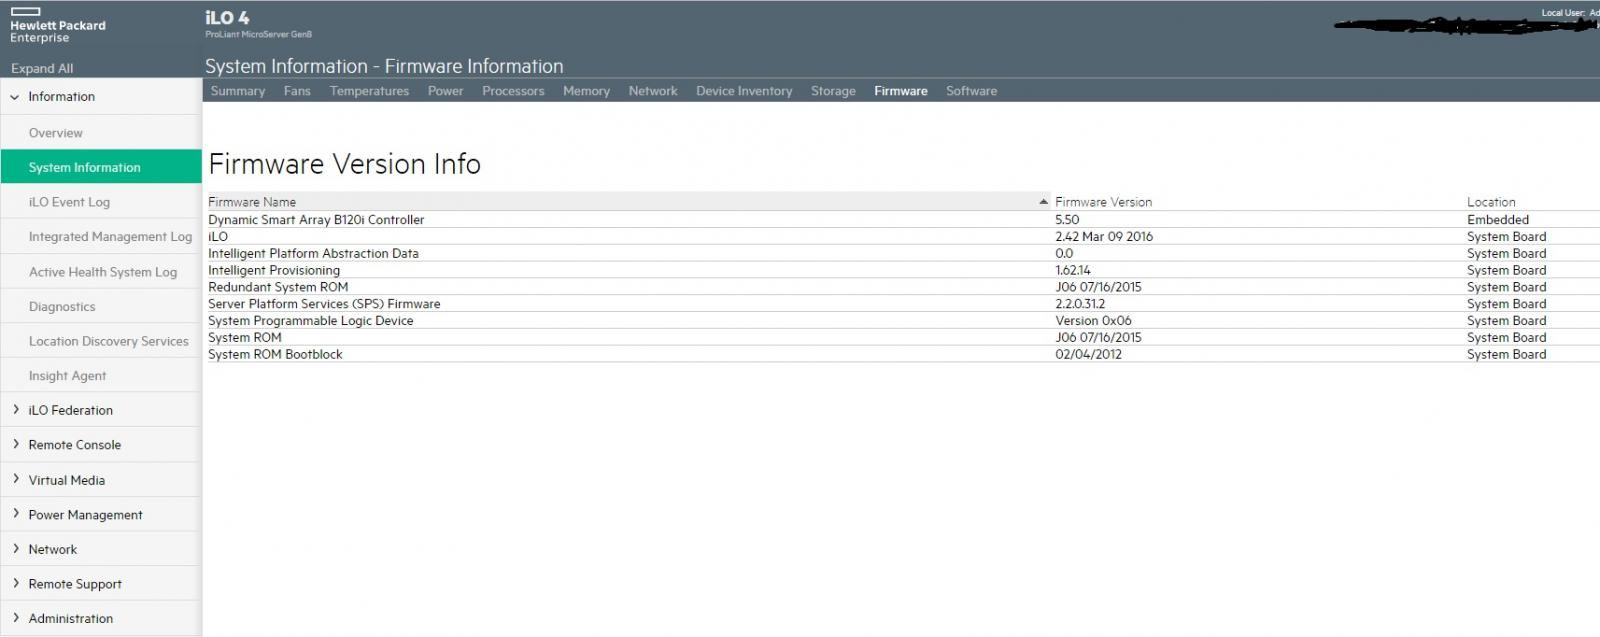Image resolution: width=1600 pixels, height=637 pixels.
Task: Click the System ROM Bootblock name
Action: [x=275, y=355]
